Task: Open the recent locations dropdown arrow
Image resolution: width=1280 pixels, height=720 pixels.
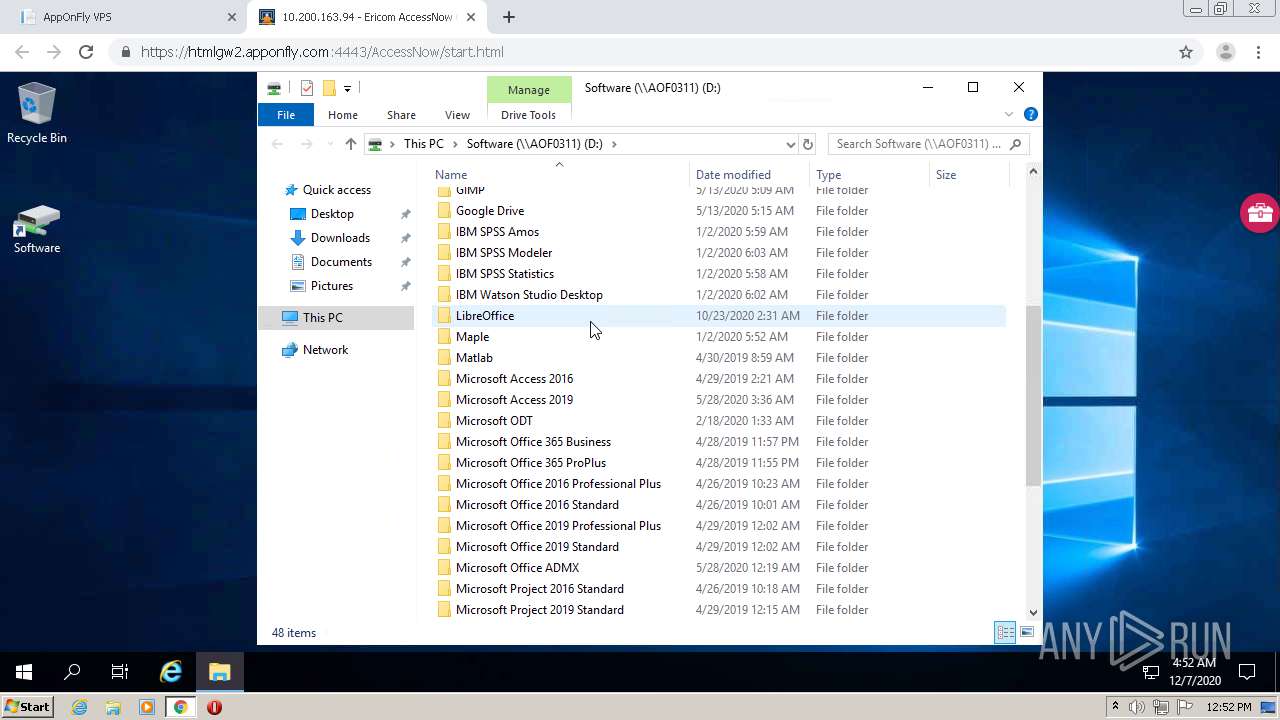Action: coord(331,144)
